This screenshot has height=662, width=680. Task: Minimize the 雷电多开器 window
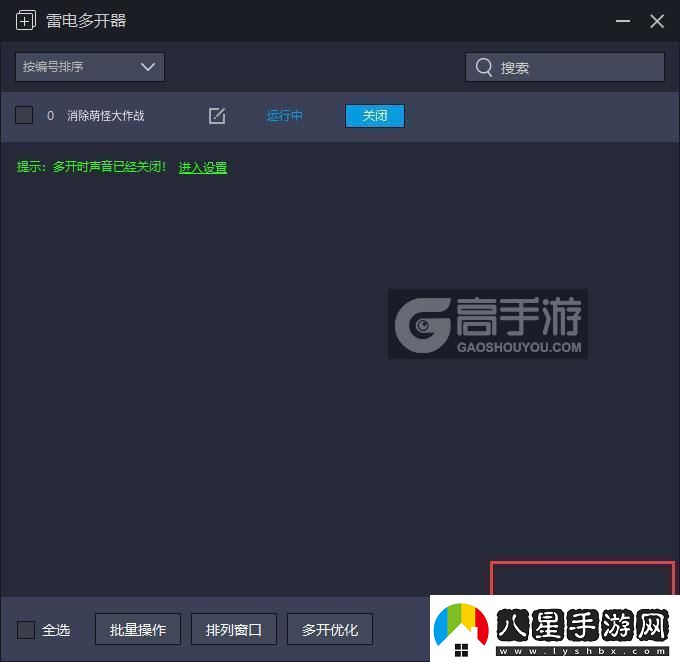(x=623, y=21)
